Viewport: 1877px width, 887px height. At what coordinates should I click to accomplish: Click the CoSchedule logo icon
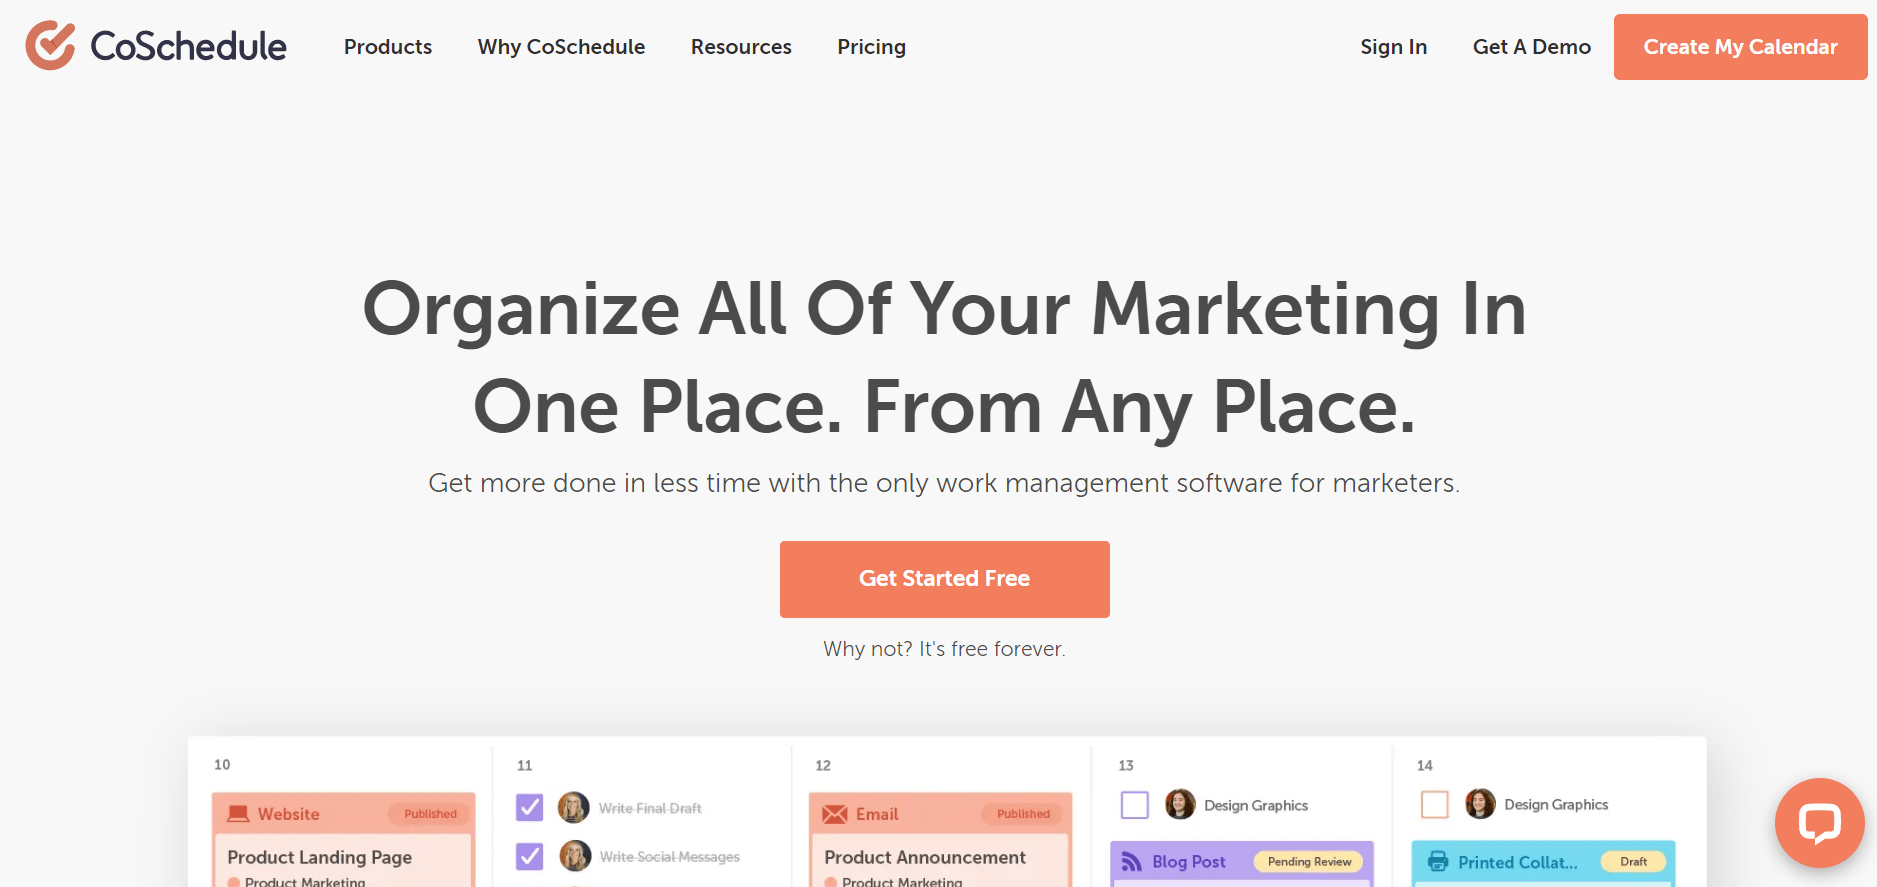49,44
